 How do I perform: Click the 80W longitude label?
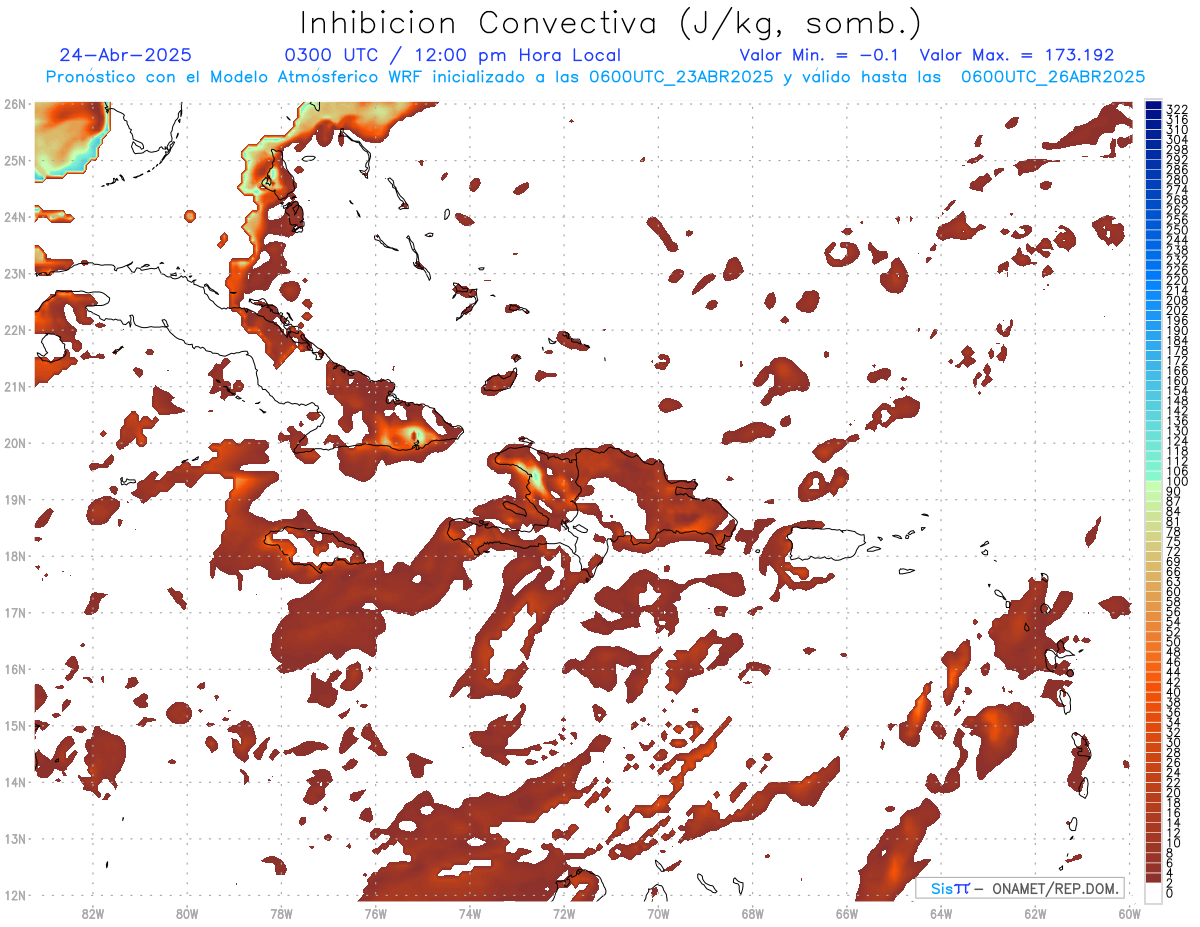(186, 914)
